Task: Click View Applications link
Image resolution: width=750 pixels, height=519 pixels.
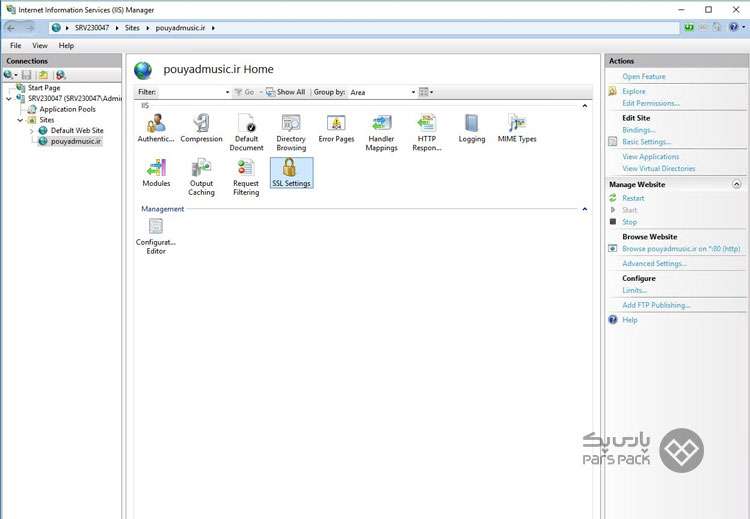Action: click(651, 157)
